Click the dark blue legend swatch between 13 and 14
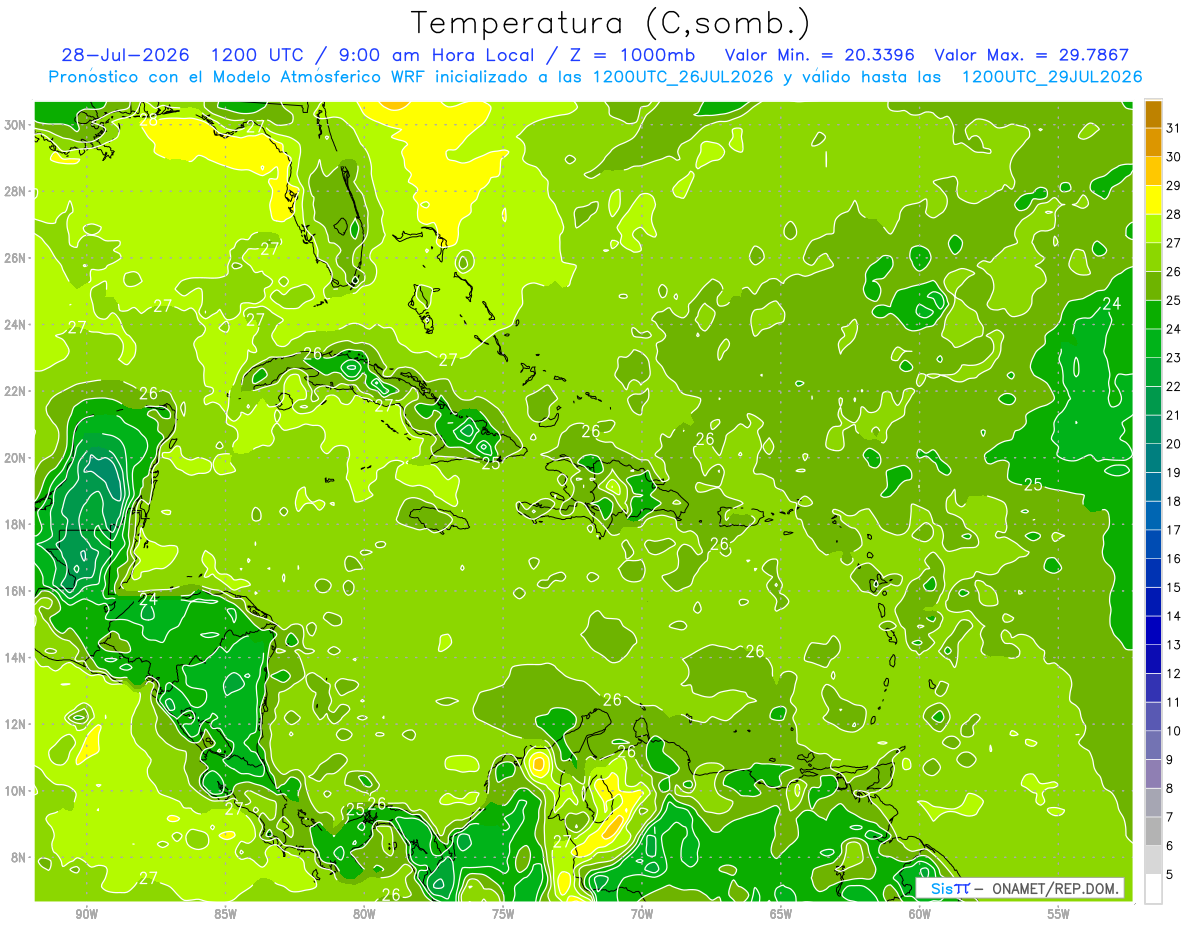Viewport: 1200px width, 927px height. click(1153, 631)
